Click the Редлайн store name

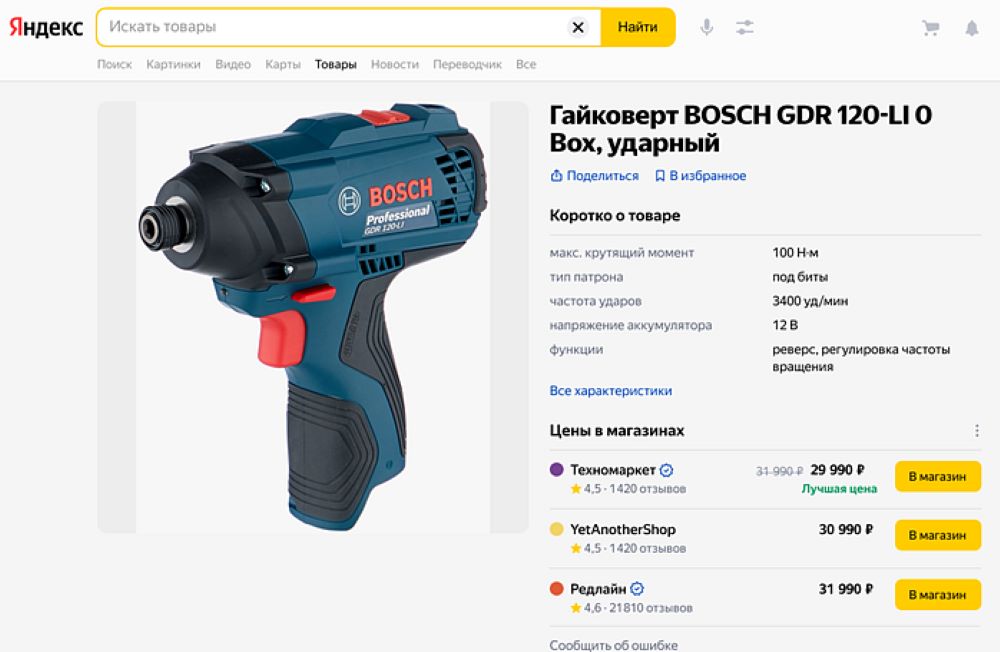pyautogui.click(x=598, y=589)
